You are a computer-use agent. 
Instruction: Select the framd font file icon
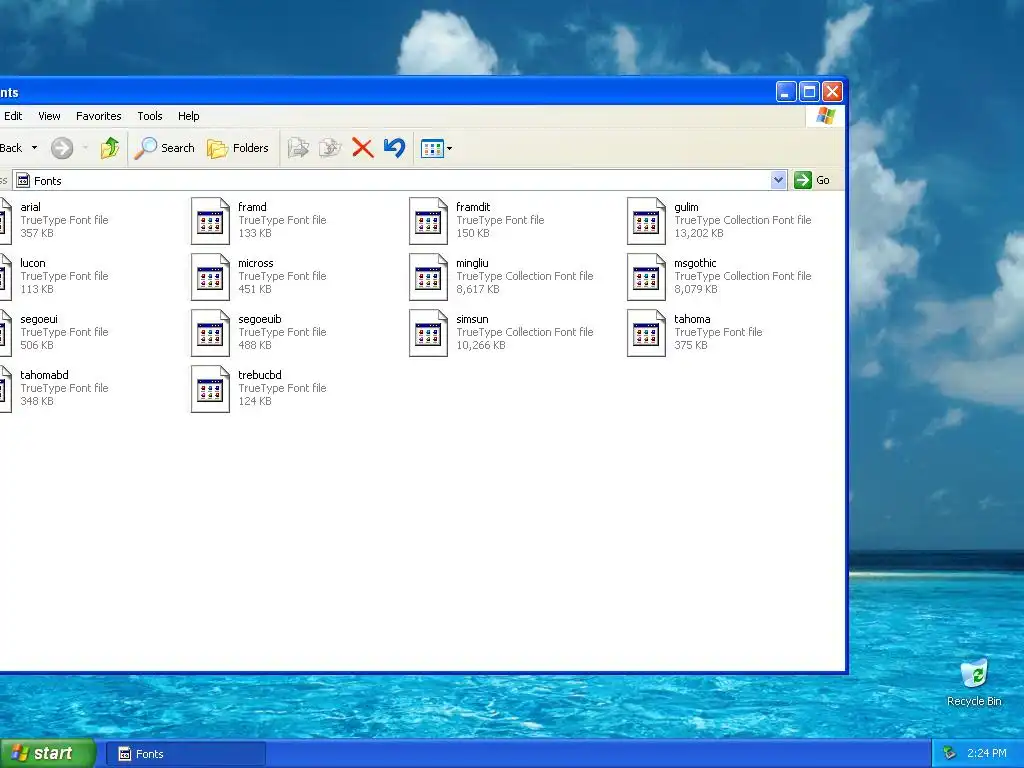pyautogui.click(x=210, y=221)
